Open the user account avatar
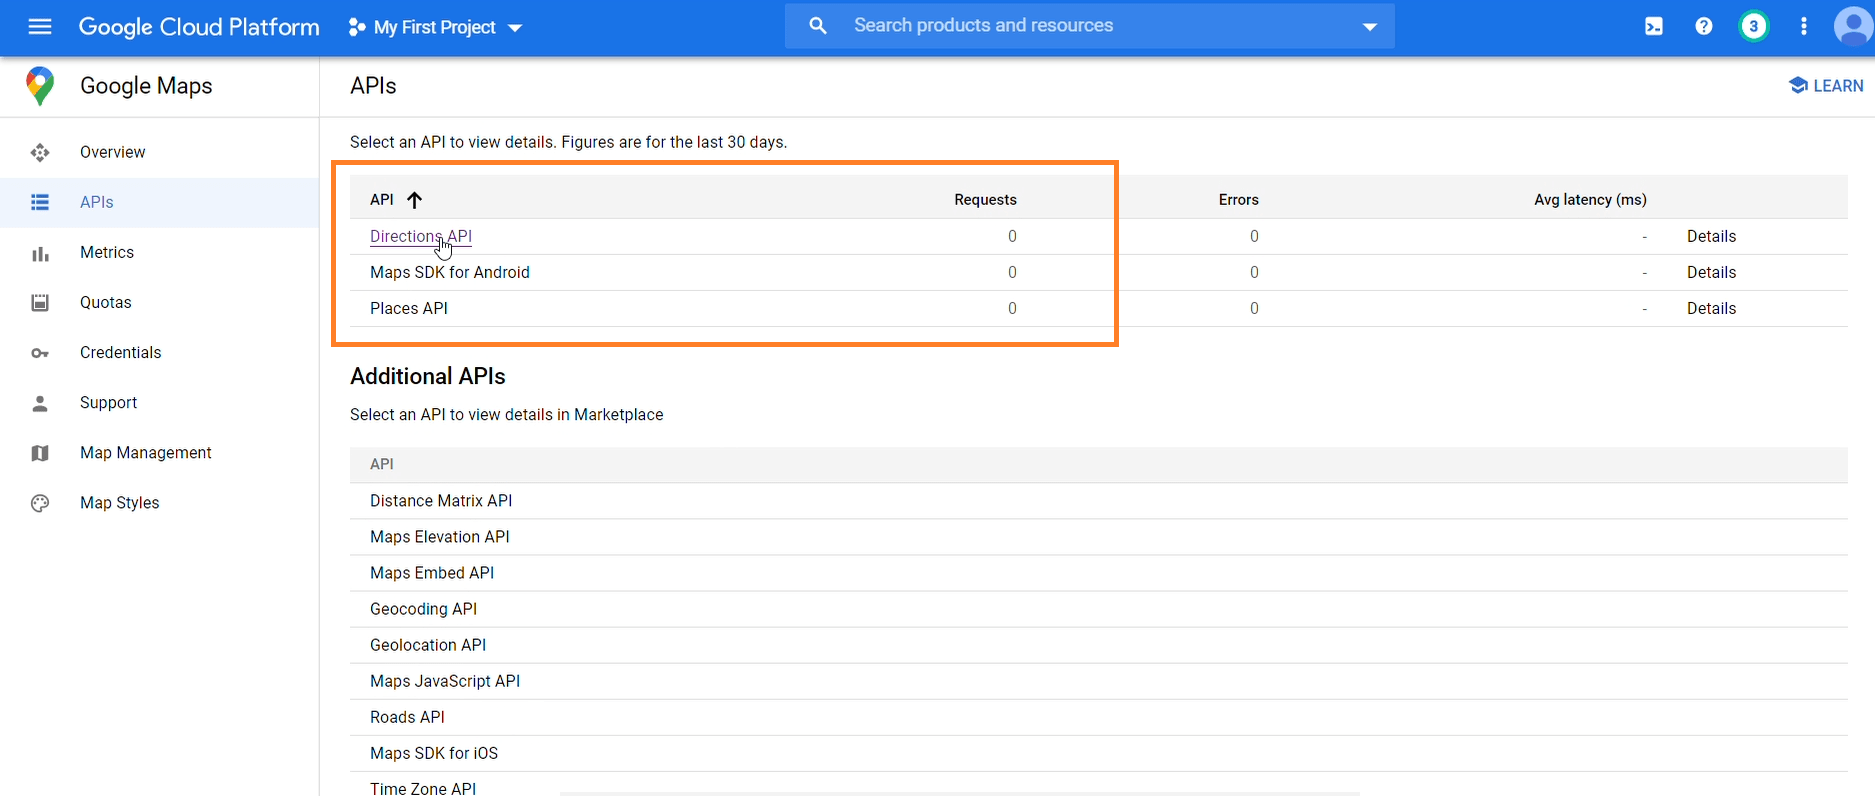The image size is (1875, 796). pos(1853,27)
